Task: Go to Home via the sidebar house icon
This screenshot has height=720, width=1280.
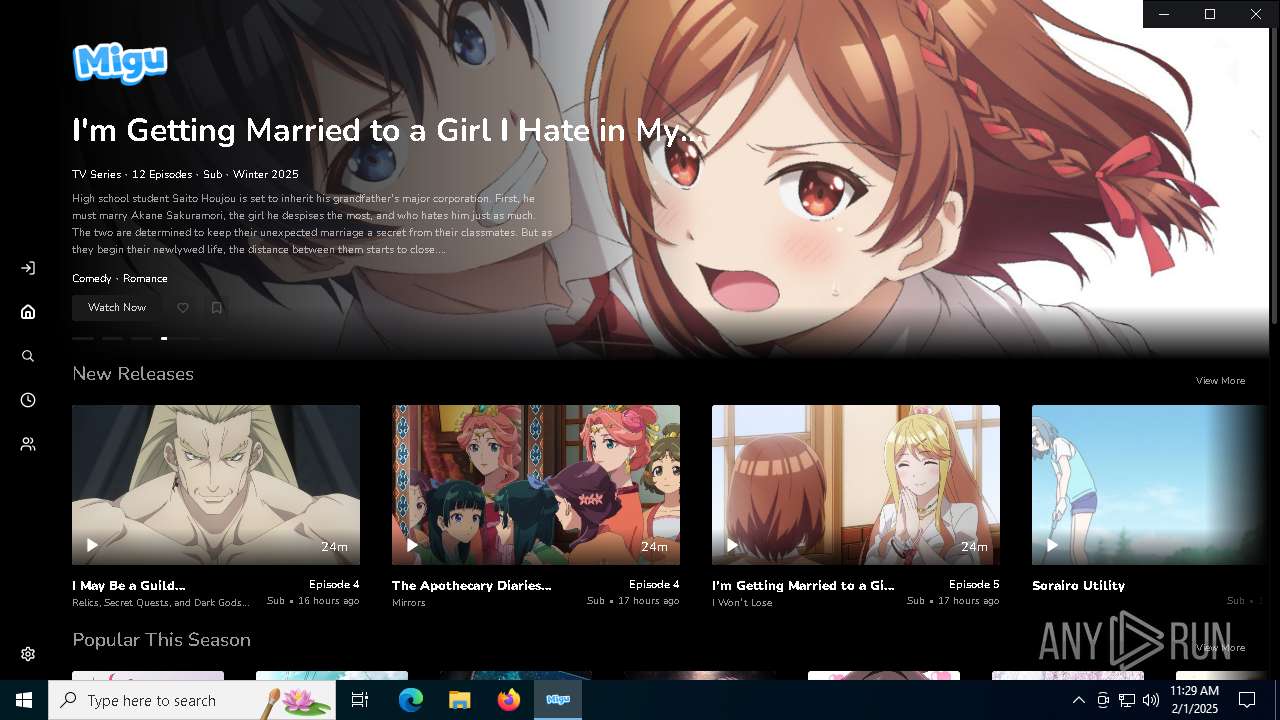Action: click(28, 312)
